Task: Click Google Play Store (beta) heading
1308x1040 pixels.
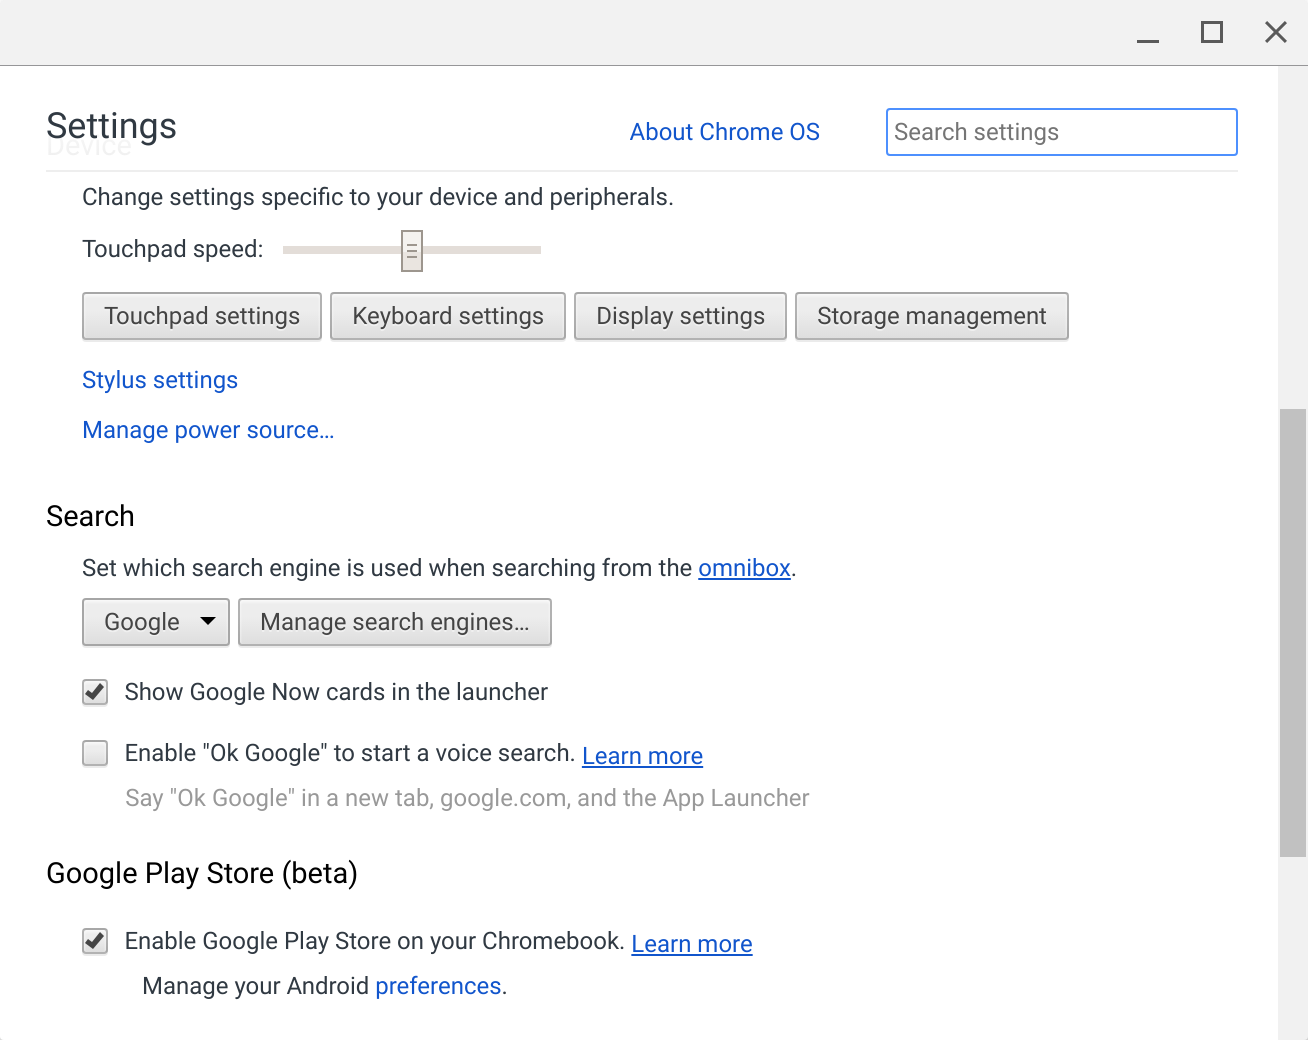Action: point(202,873)
